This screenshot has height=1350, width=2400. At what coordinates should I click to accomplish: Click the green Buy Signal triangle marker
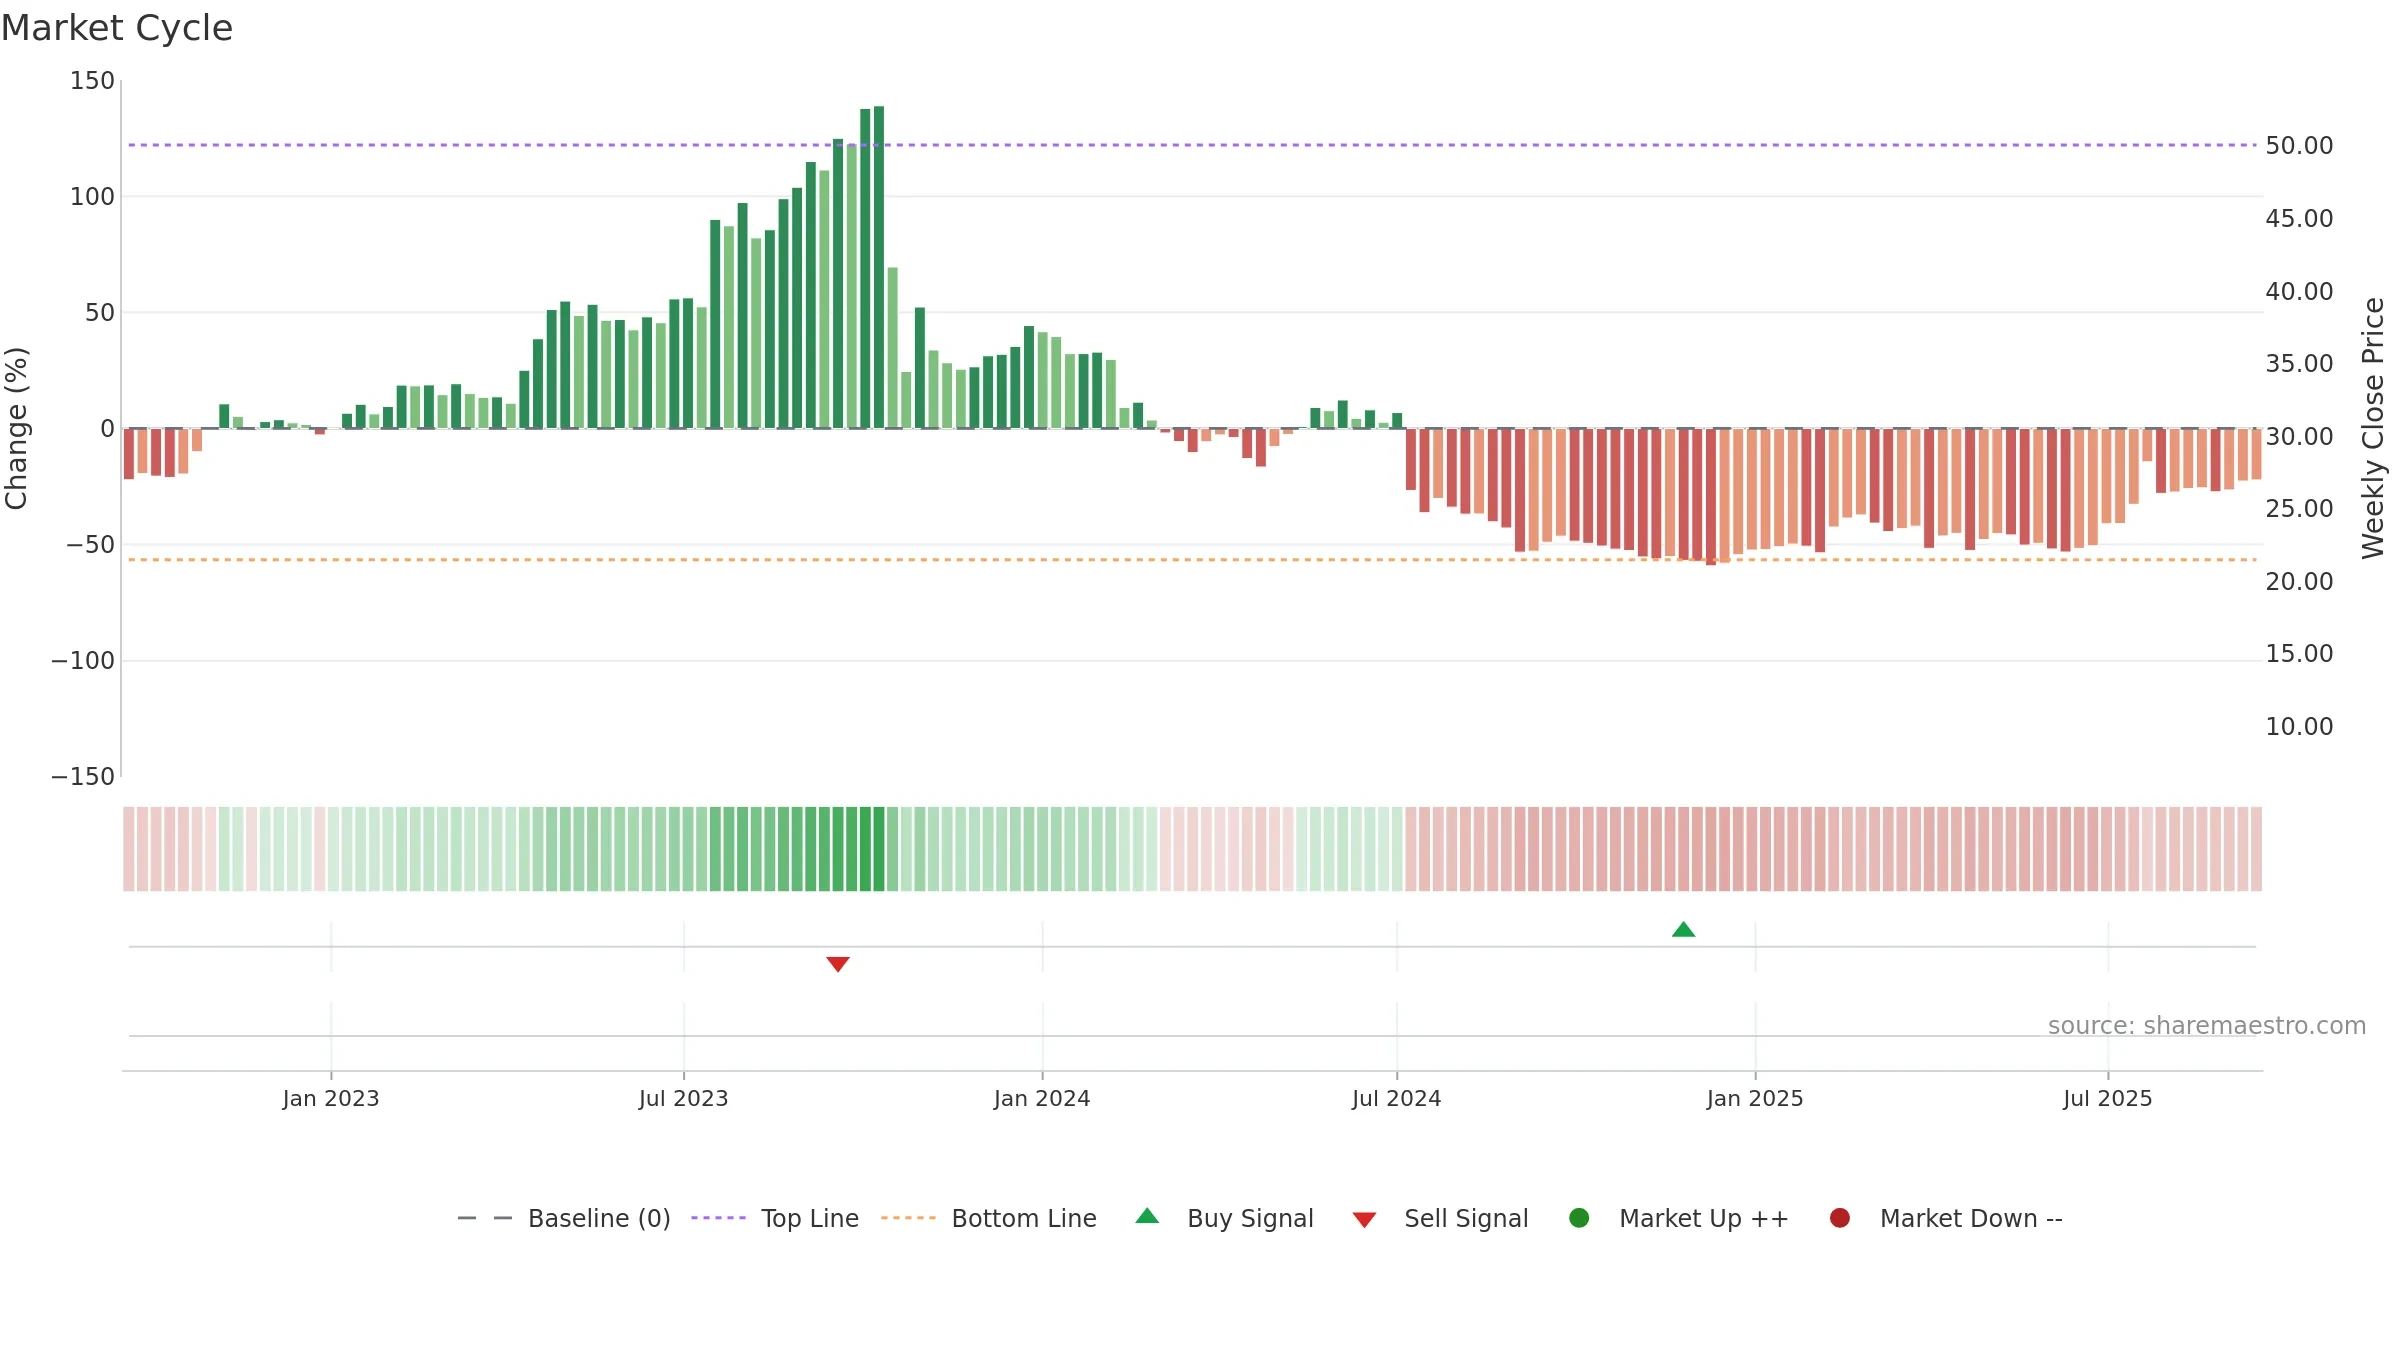[x=1683, y=930]
